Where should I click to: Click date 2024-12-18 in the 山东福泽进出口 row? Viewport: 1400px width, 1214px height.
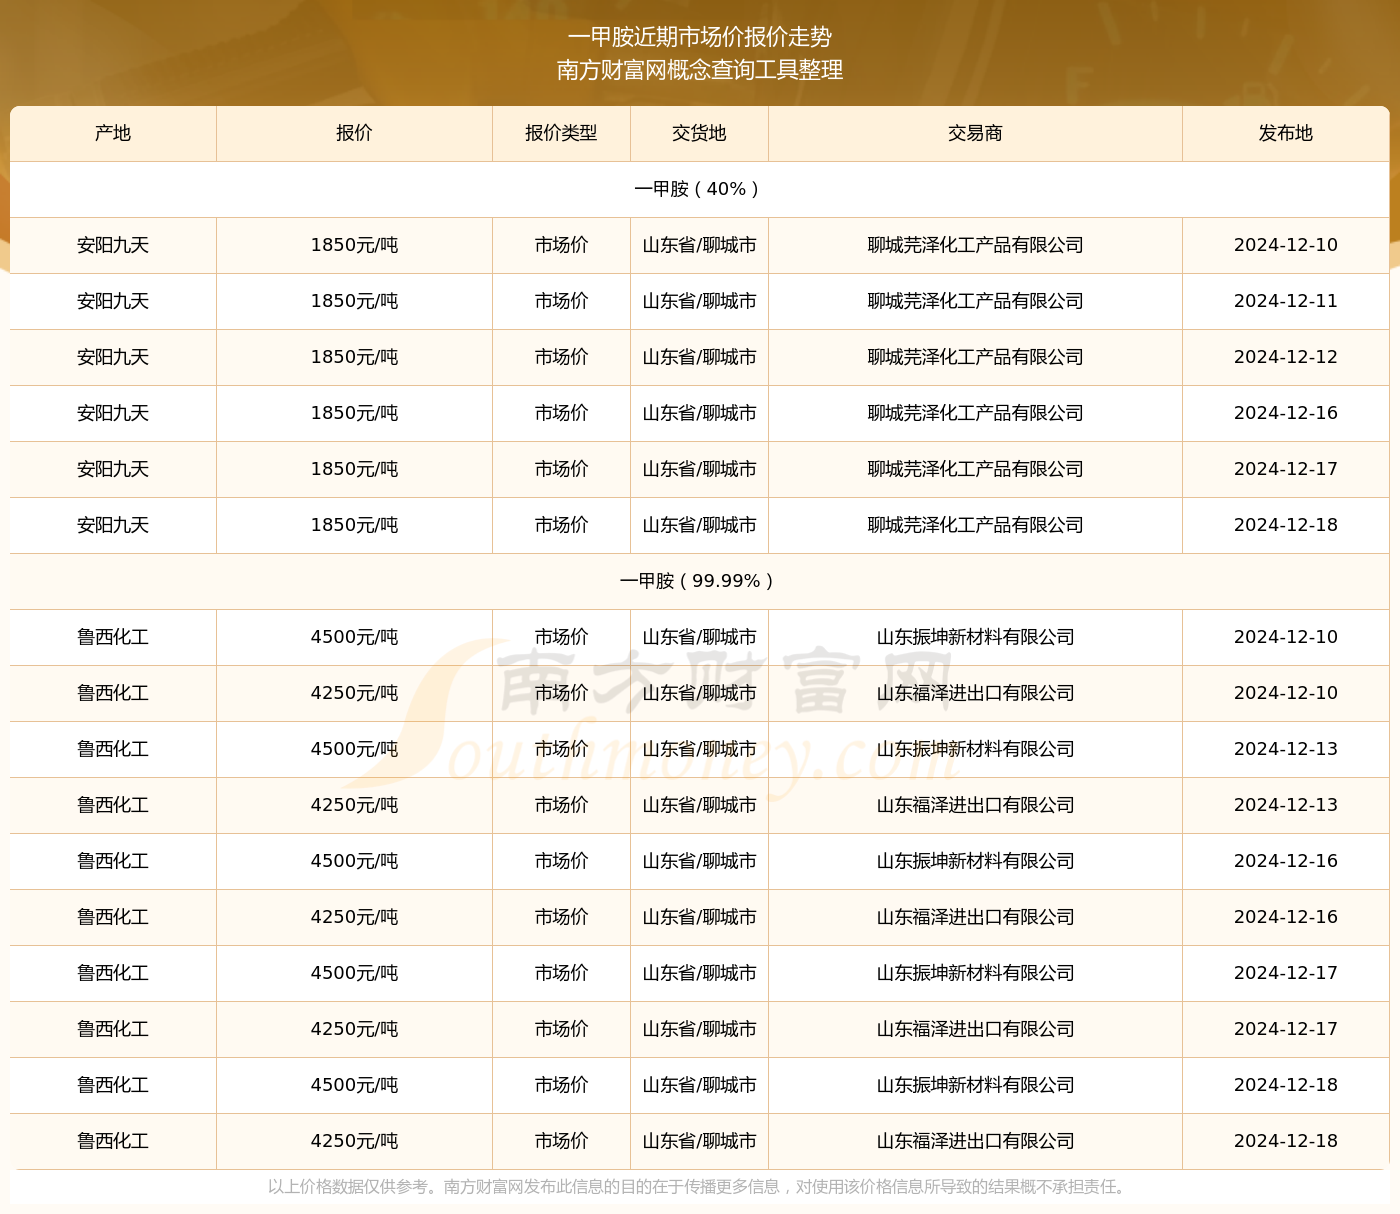tap(1286, 1141)
